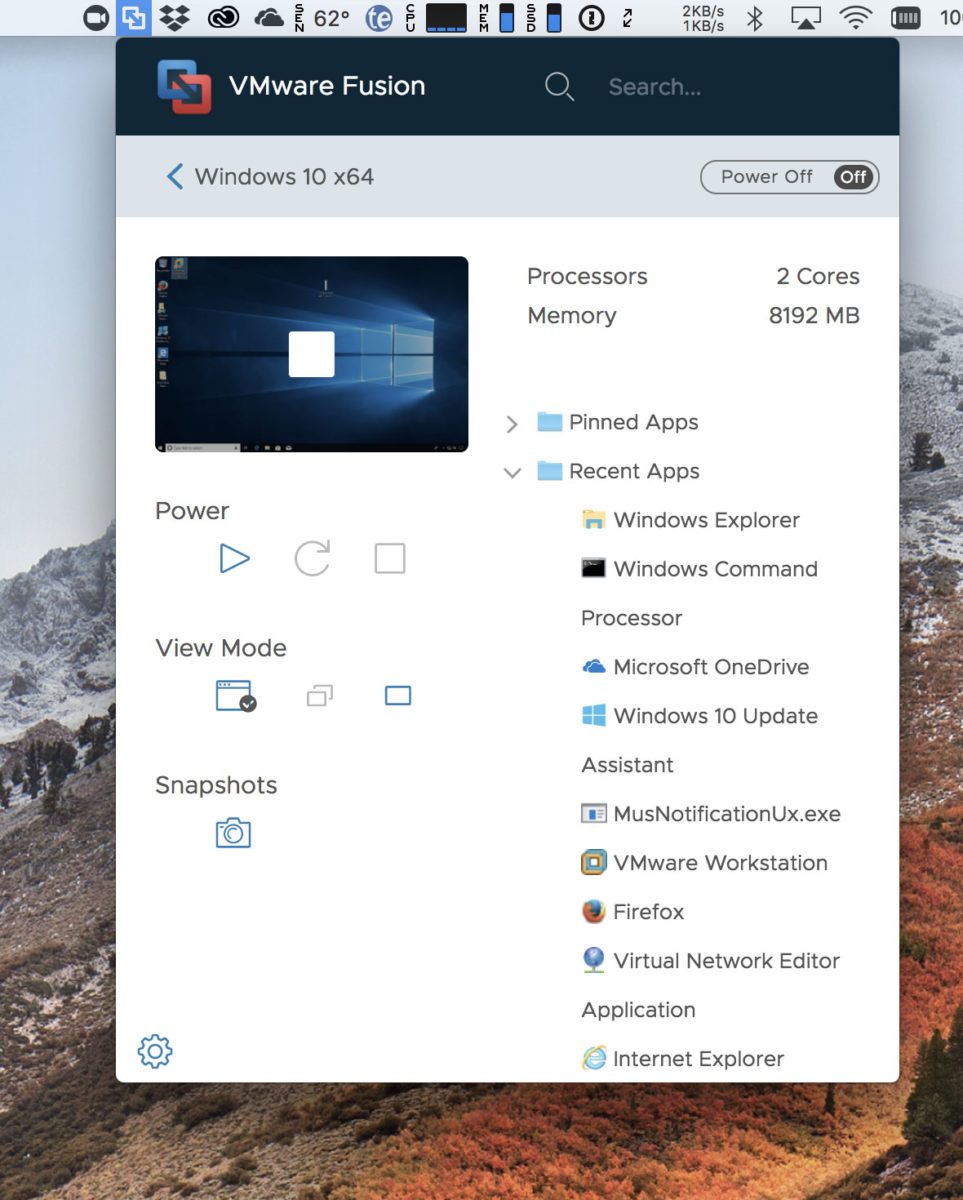Viewport: 963px width, 1200px height.
Task: Take a snapshot using the camera icon
Action: tap(232, 831)
